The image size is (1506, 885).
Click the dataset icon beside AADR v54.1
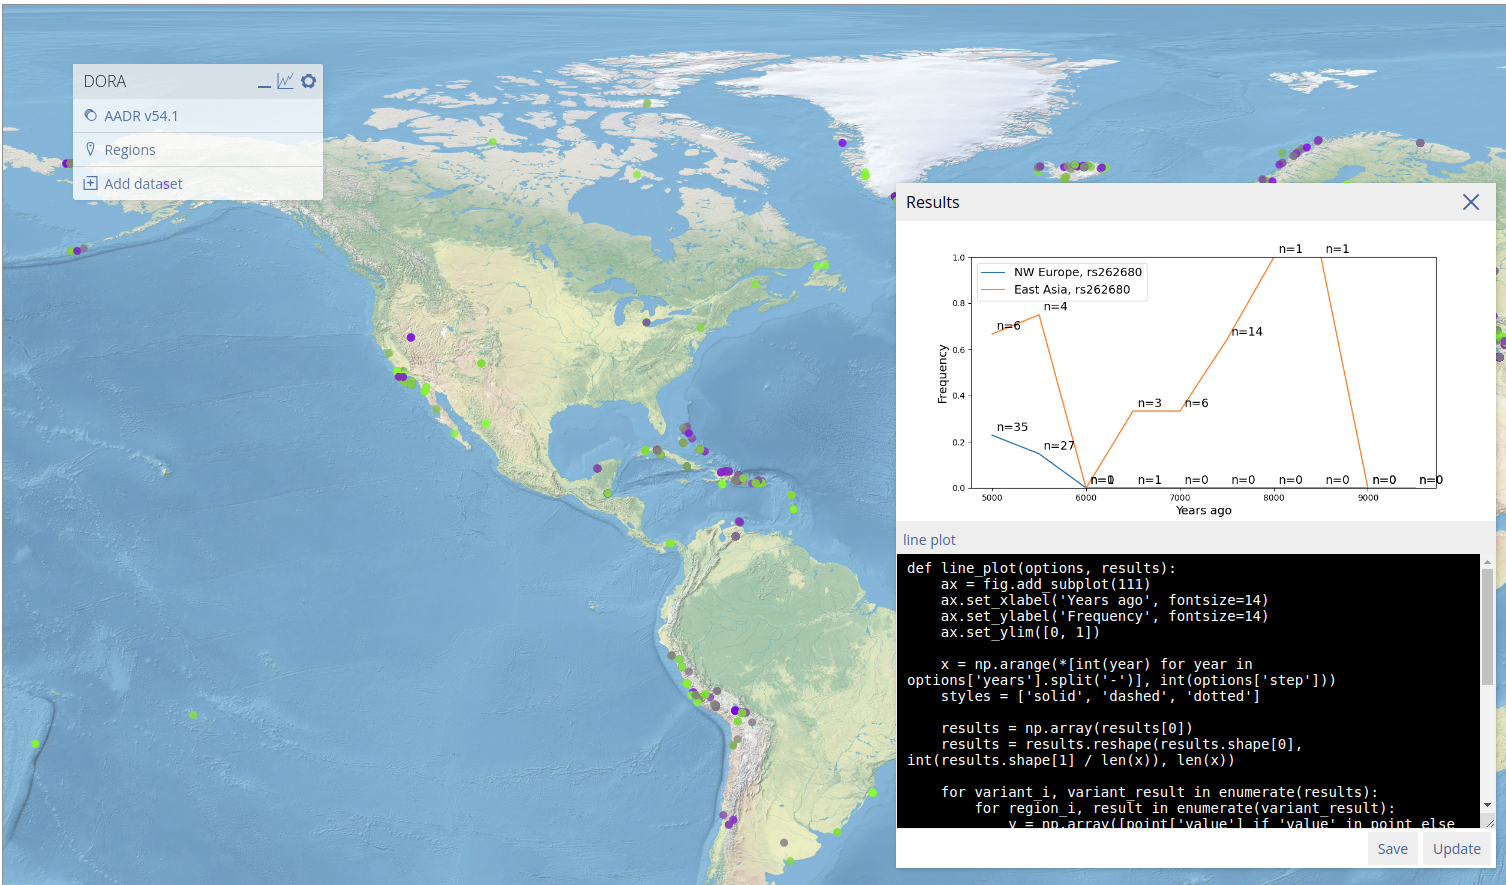(x=90, y=115)
